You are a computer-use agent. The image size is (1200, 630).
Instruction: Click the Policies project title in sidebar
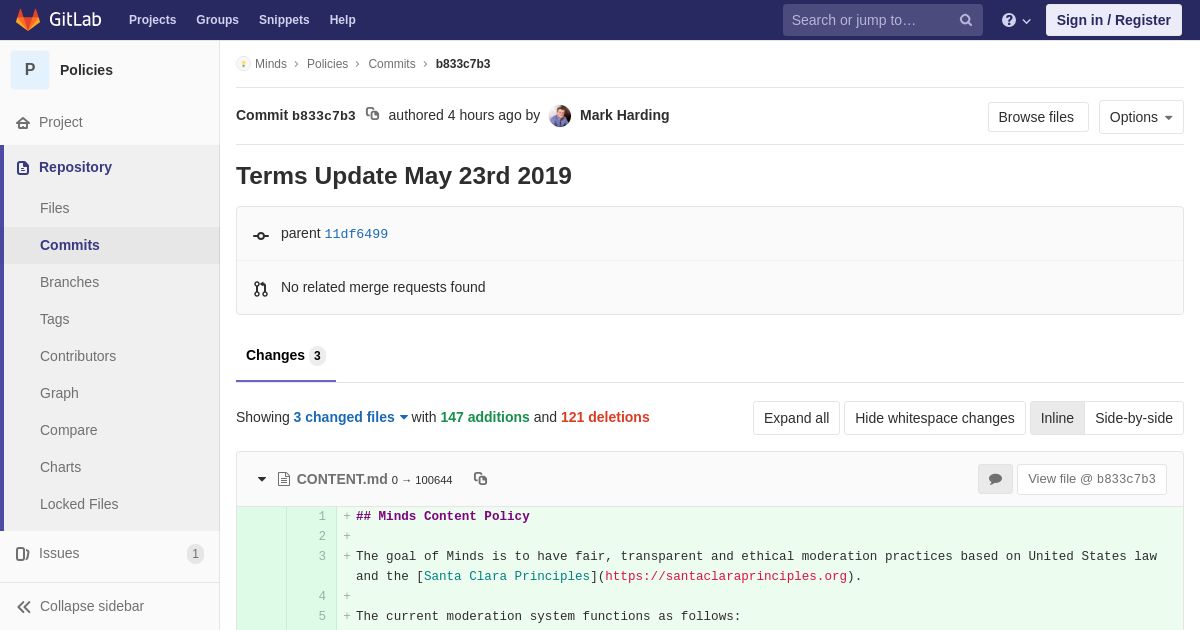(x=86, y=70)
